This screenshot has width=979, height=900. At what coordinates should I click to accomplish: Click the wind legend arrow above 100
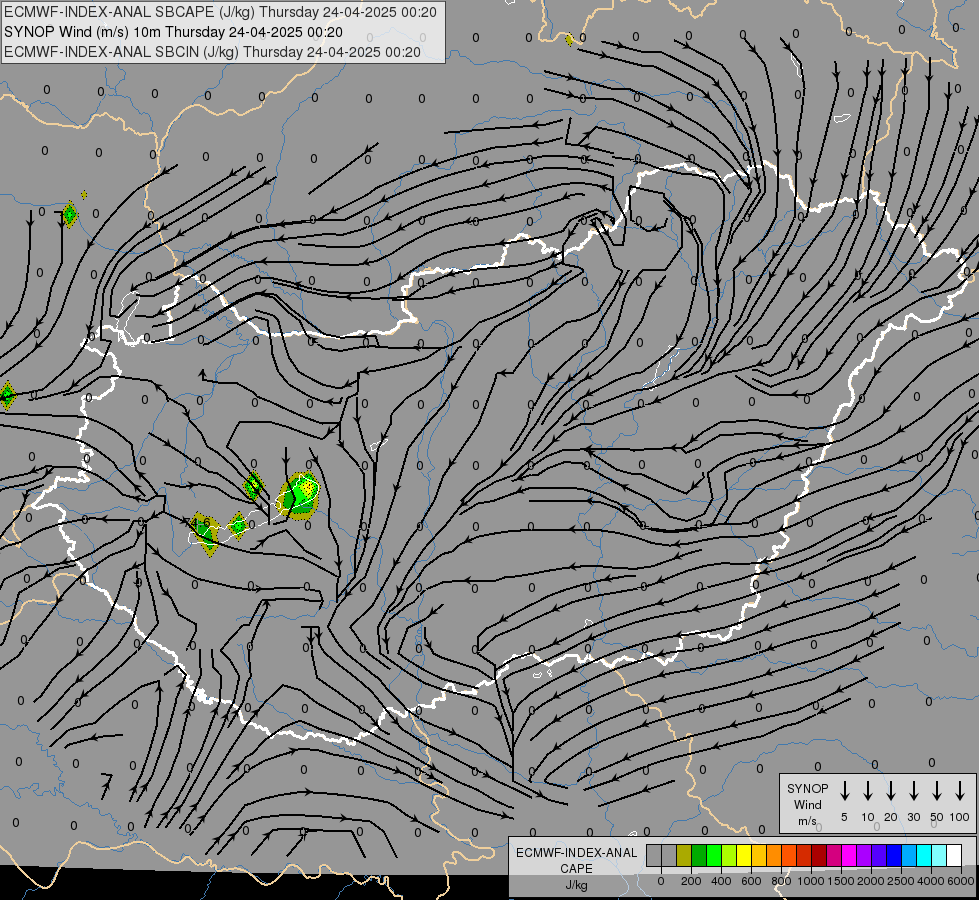coord(960,791)
